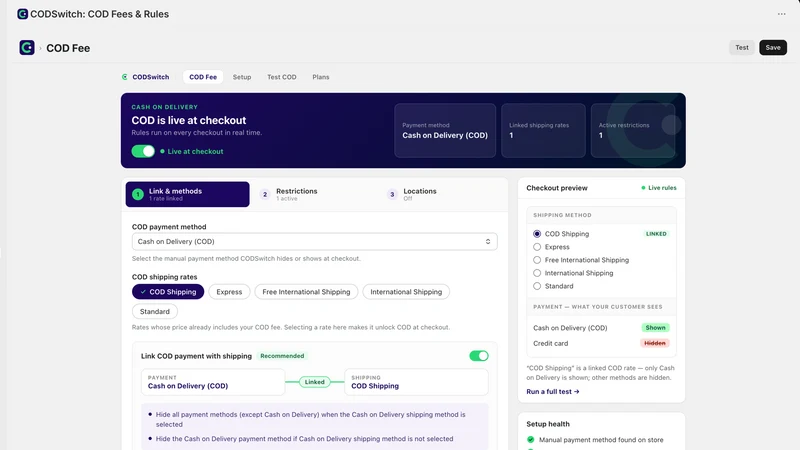Click the Payment method summary card

[x=445, y=131]
